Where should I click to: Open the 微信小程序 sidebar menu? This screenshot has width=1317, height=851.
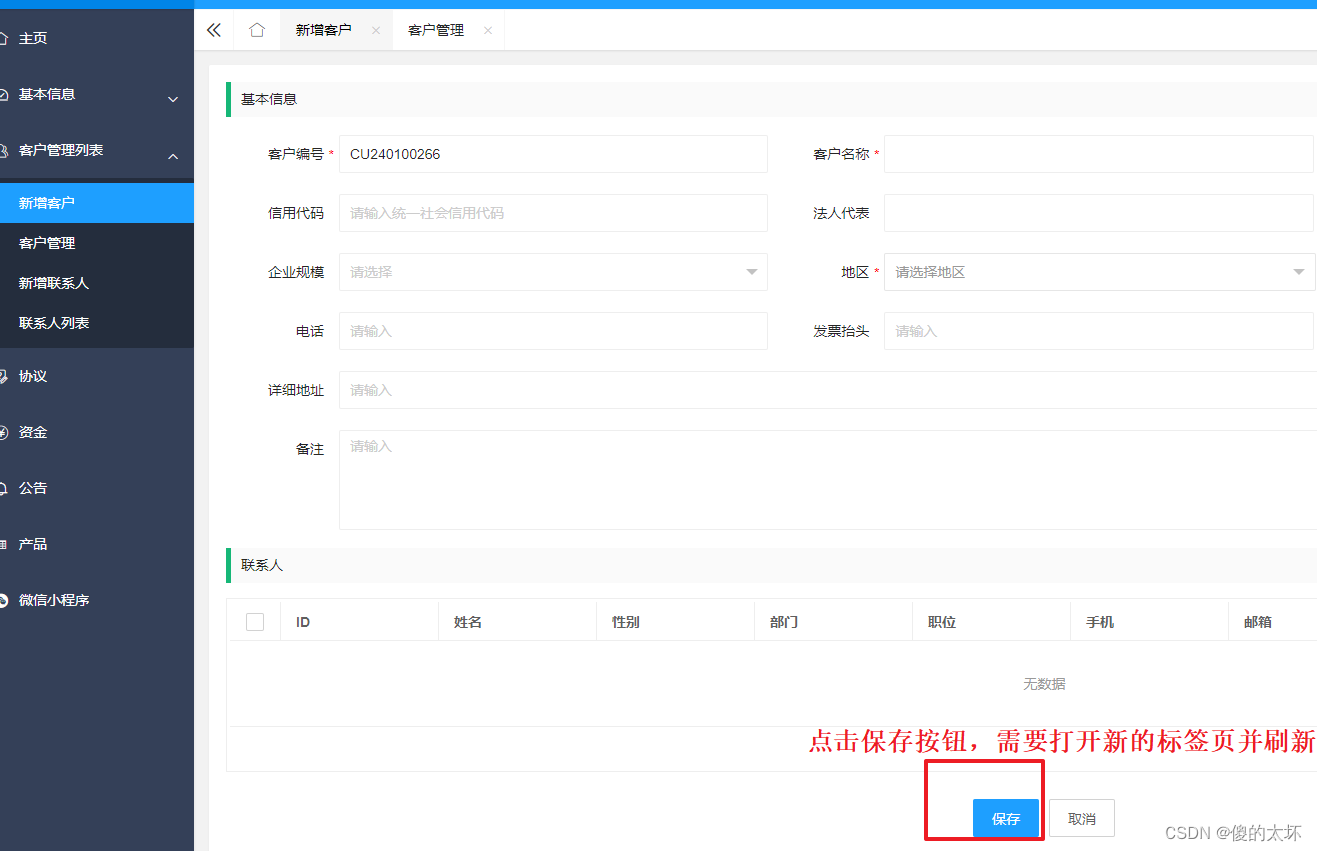[x=97, y=600]
